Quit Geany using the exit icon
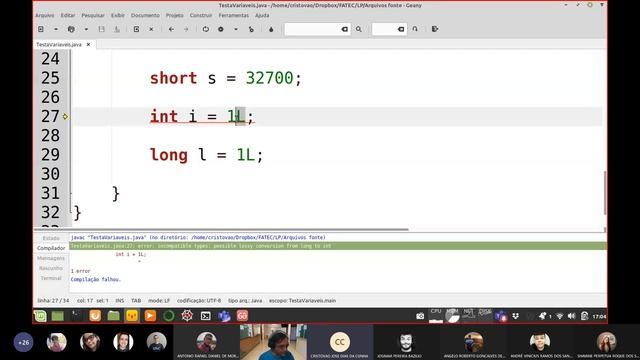Screen dimensions: 640x360 (435, 29)
